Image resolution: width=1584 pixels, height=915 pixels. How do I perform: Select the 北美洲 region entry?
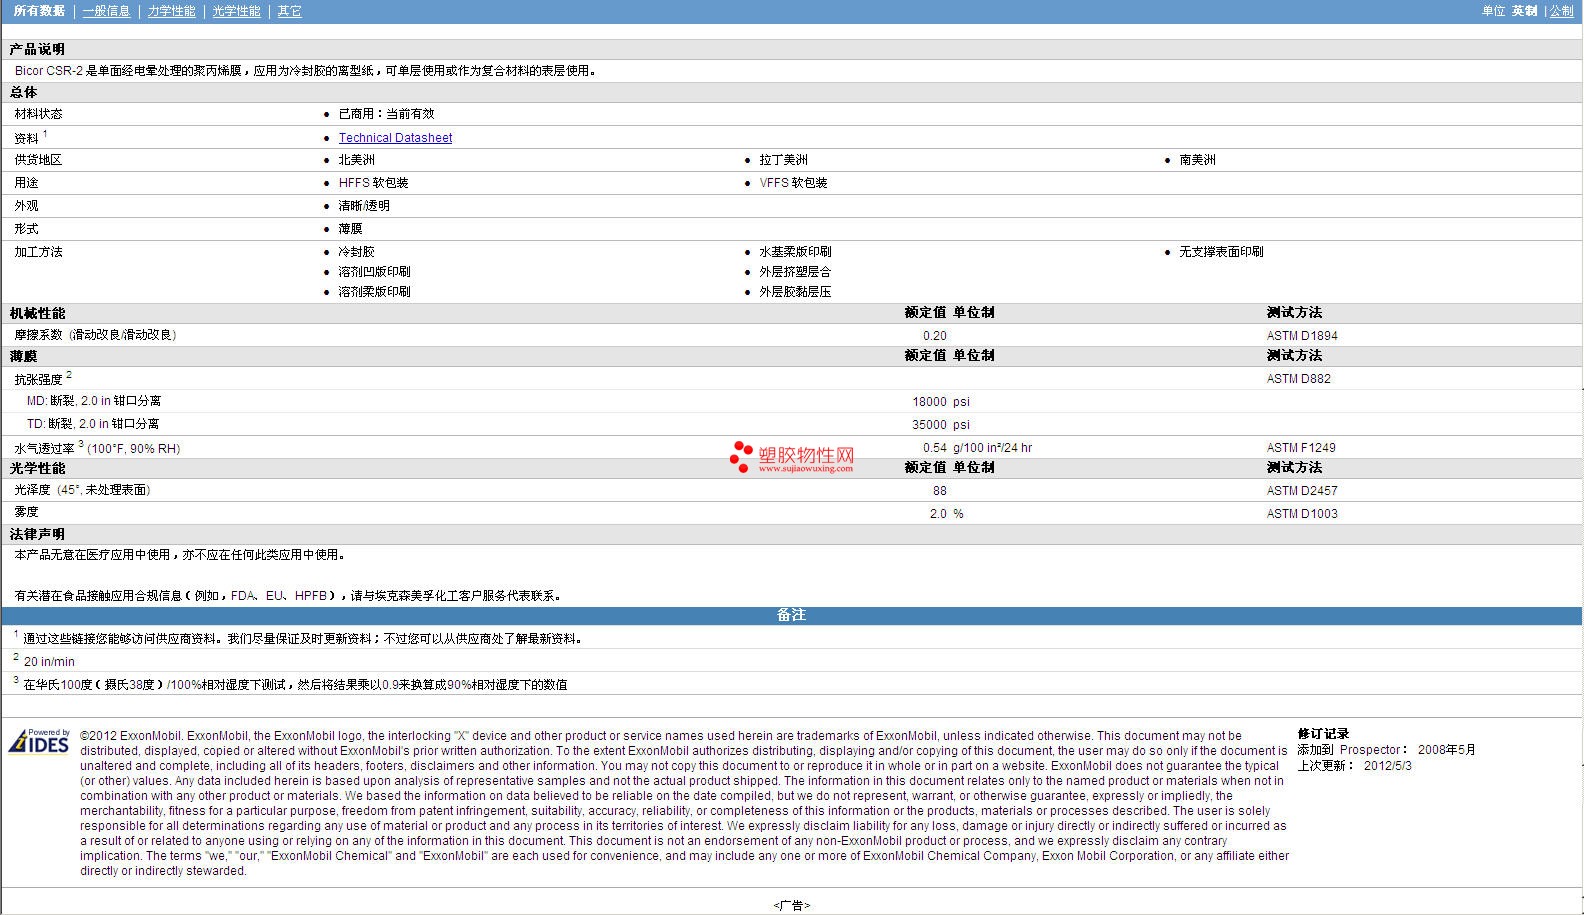[356, 160]
